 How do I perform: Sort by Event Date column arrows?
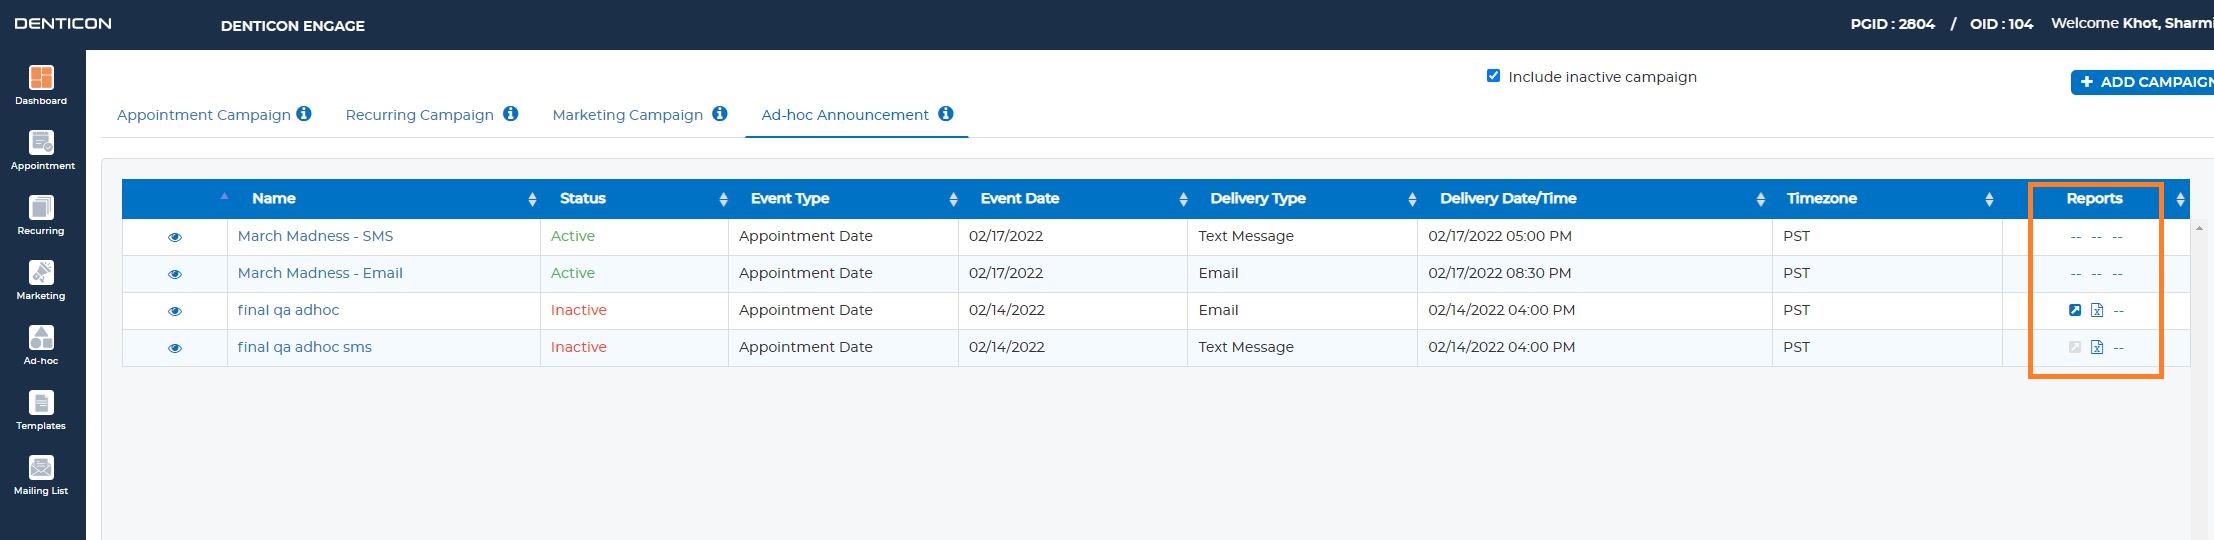(x=1183, y=199)
